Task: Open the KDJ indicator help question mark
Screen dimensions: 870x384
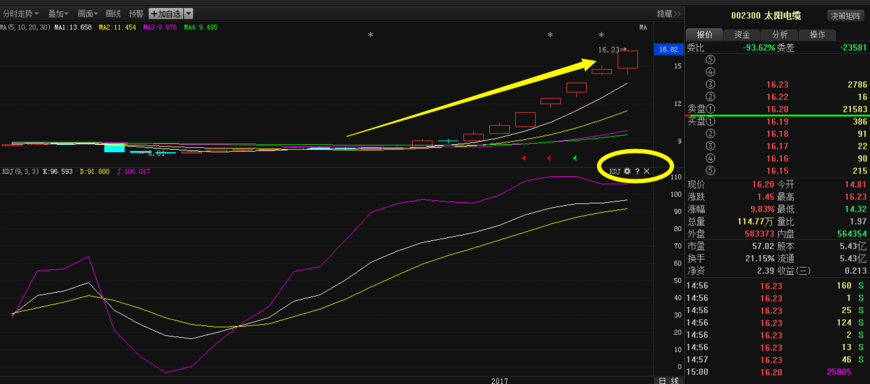Action: [637, 171]
